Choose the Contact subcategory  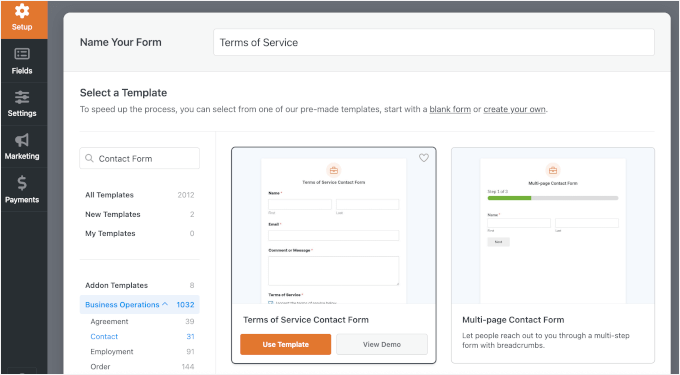(142, 336)
